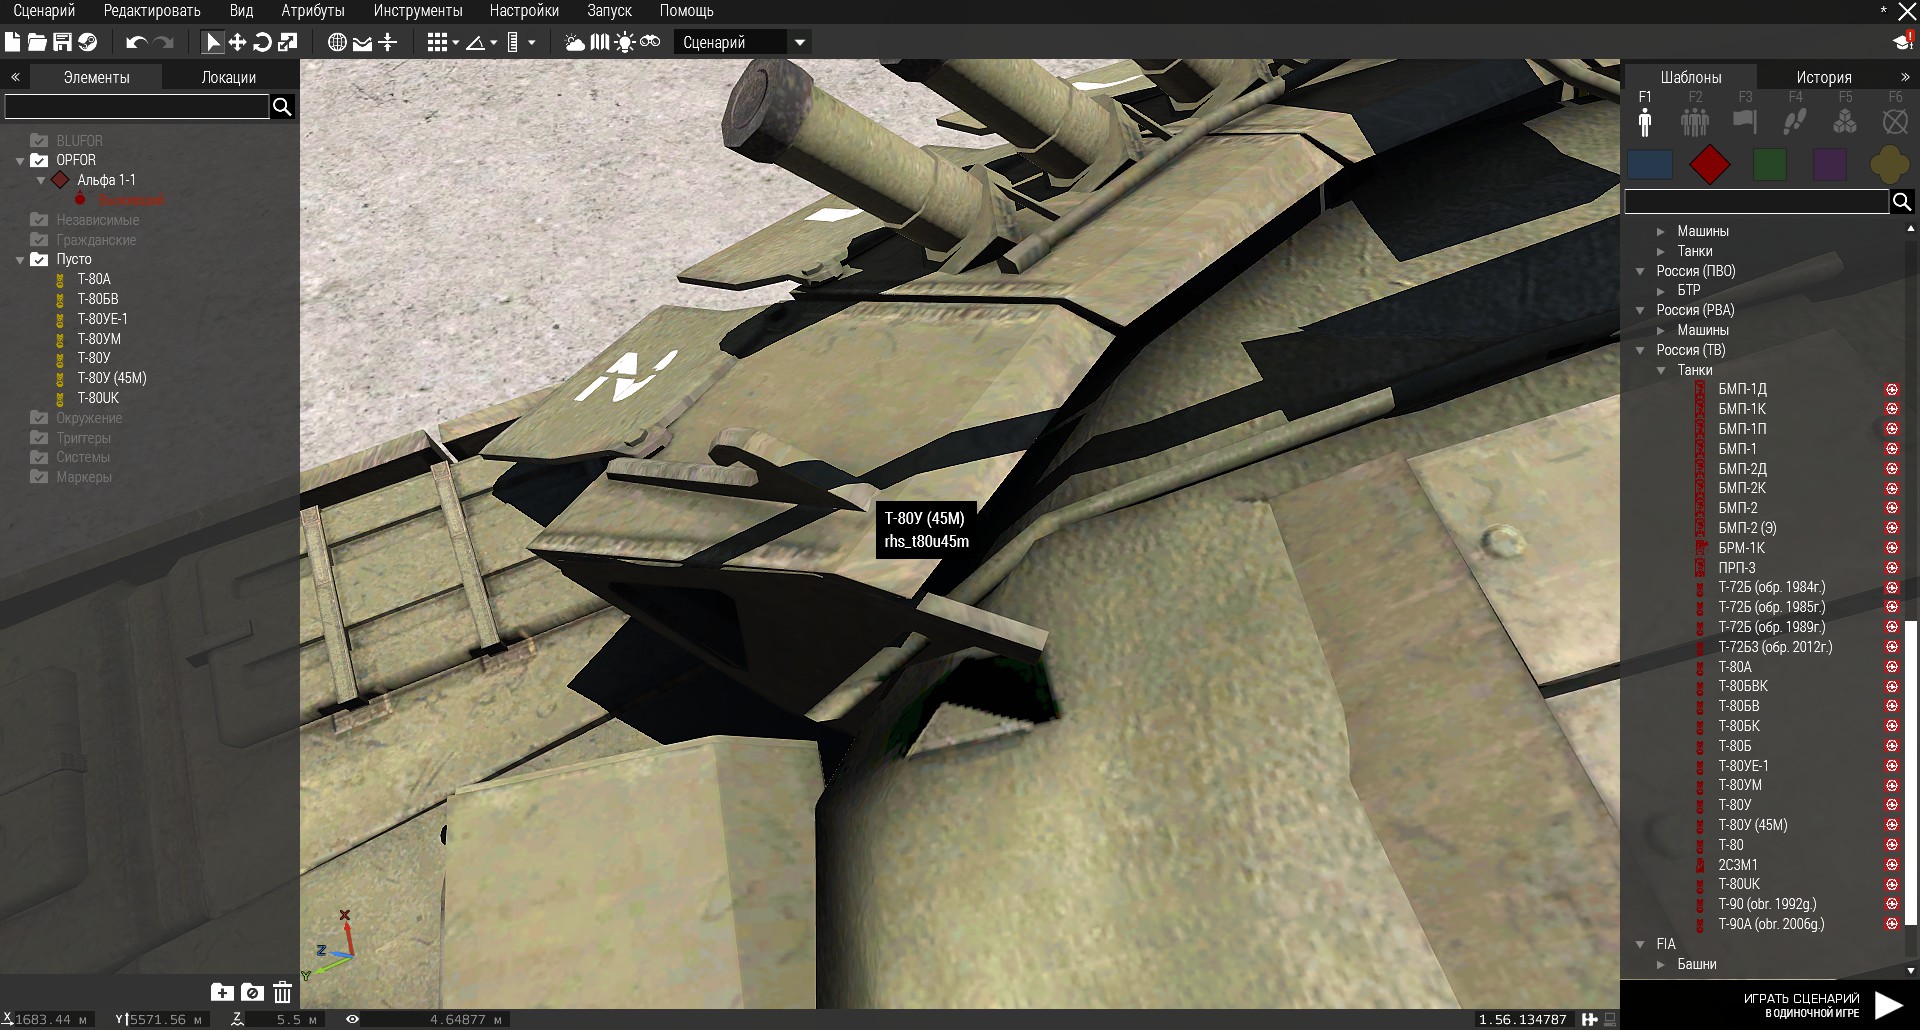Open the Сценарий menu
The height and width of the screenshot is (1030, 1920).
point(44,11)
